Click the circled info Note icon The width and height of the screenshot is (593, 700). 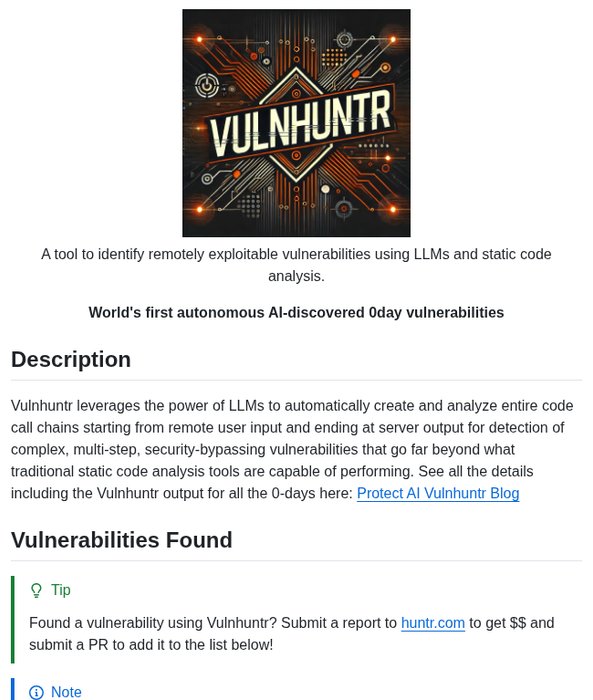pos(36,692)
